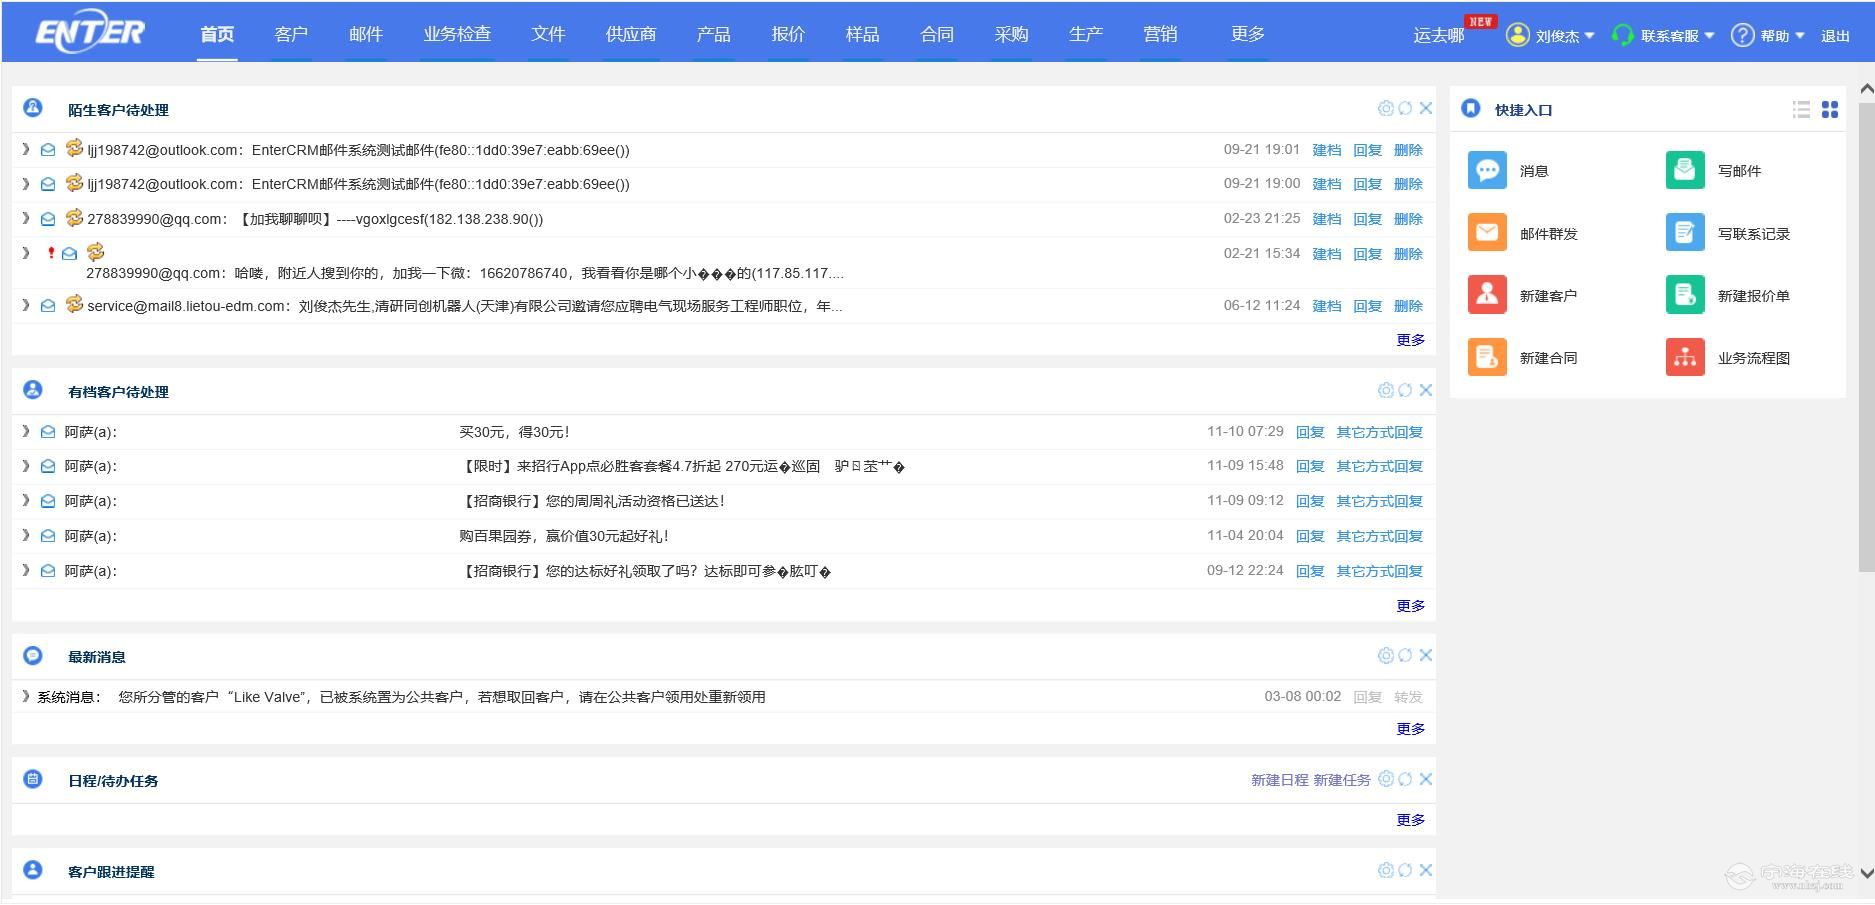This screenshot has height=905, width=1875.
Task: Click the red exclamation flag on 278839990 row
Action: pos(51,253)
